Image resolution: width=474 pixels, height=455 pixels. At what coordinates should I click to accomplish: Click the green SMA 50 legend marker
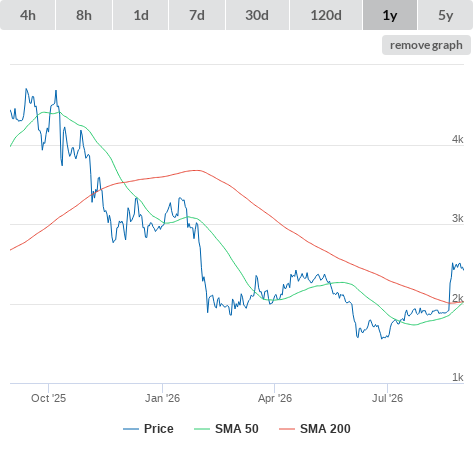[x=202, y=429]
